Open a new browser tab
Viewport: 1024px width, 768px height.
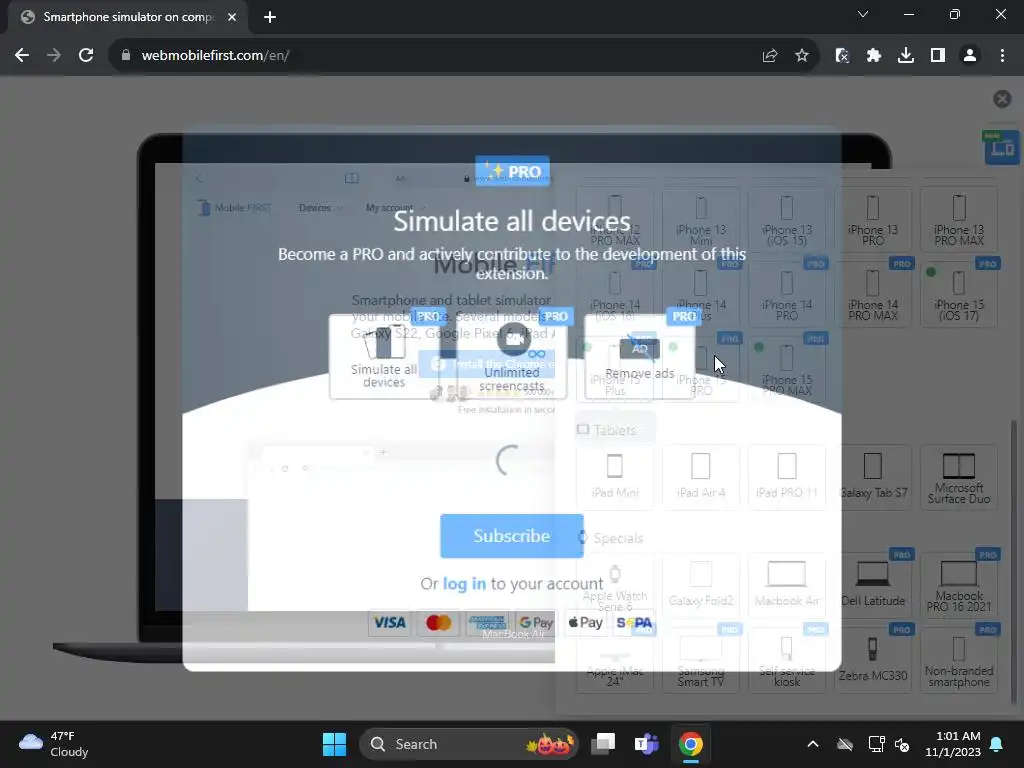coord(270,17)
